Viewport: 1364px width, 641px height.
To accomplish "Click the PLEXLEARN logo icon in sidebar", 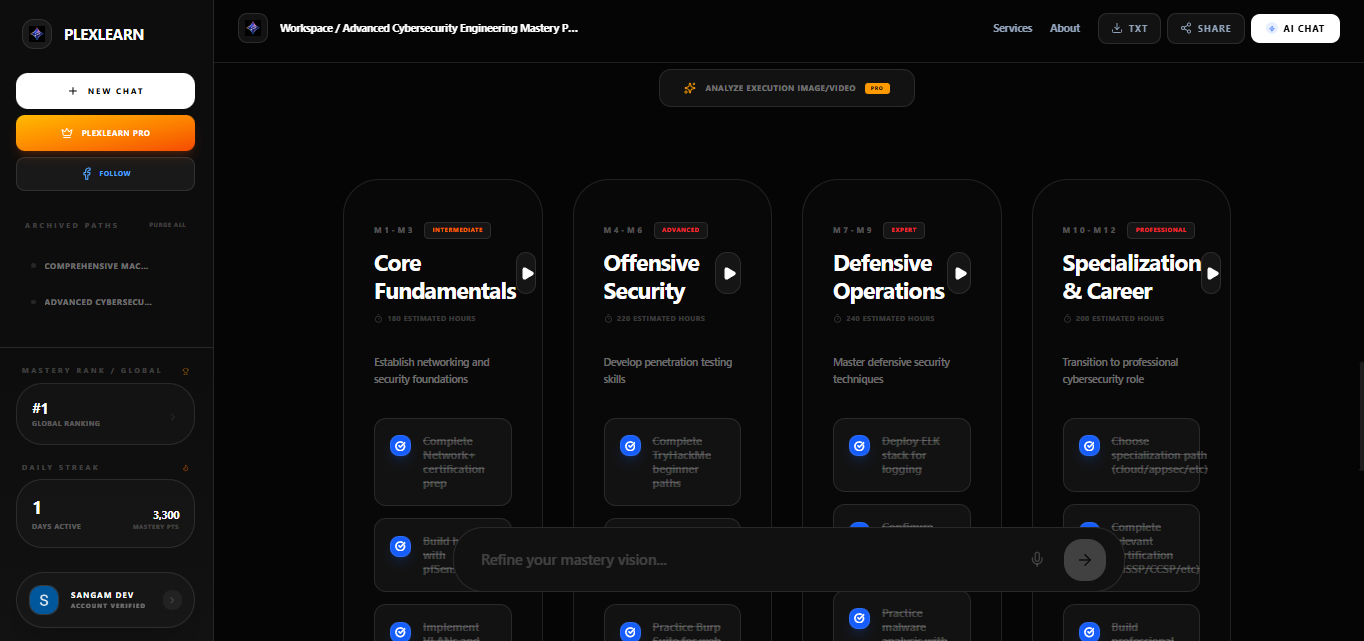I will coord(37,33).
